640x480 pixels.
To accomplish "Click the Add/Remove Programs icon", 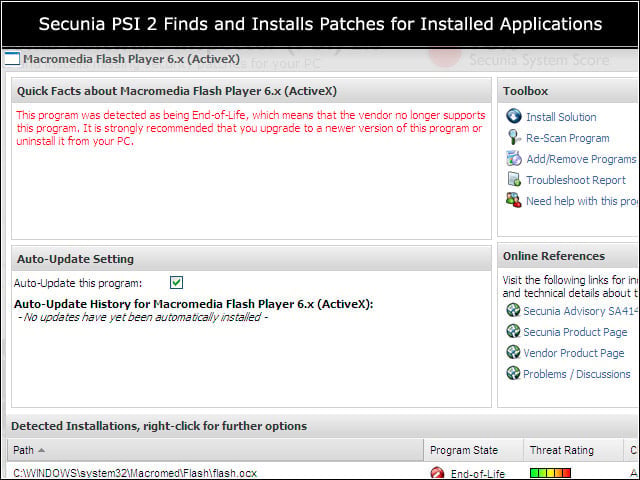I will [x=514, y=158].
